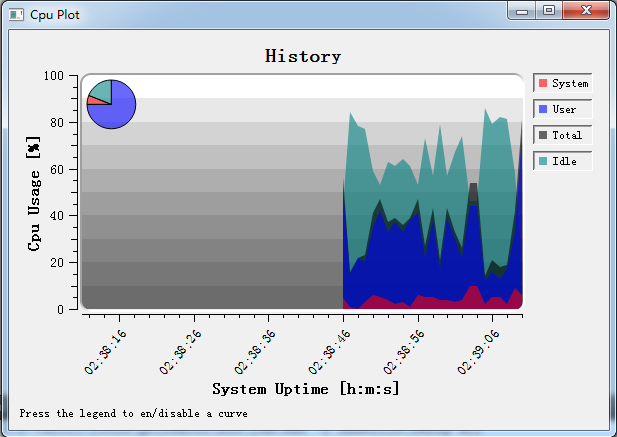Click the 02:38:56 time axis label
617x437 pixels.
pyautogui.click(x=404, y=352)
